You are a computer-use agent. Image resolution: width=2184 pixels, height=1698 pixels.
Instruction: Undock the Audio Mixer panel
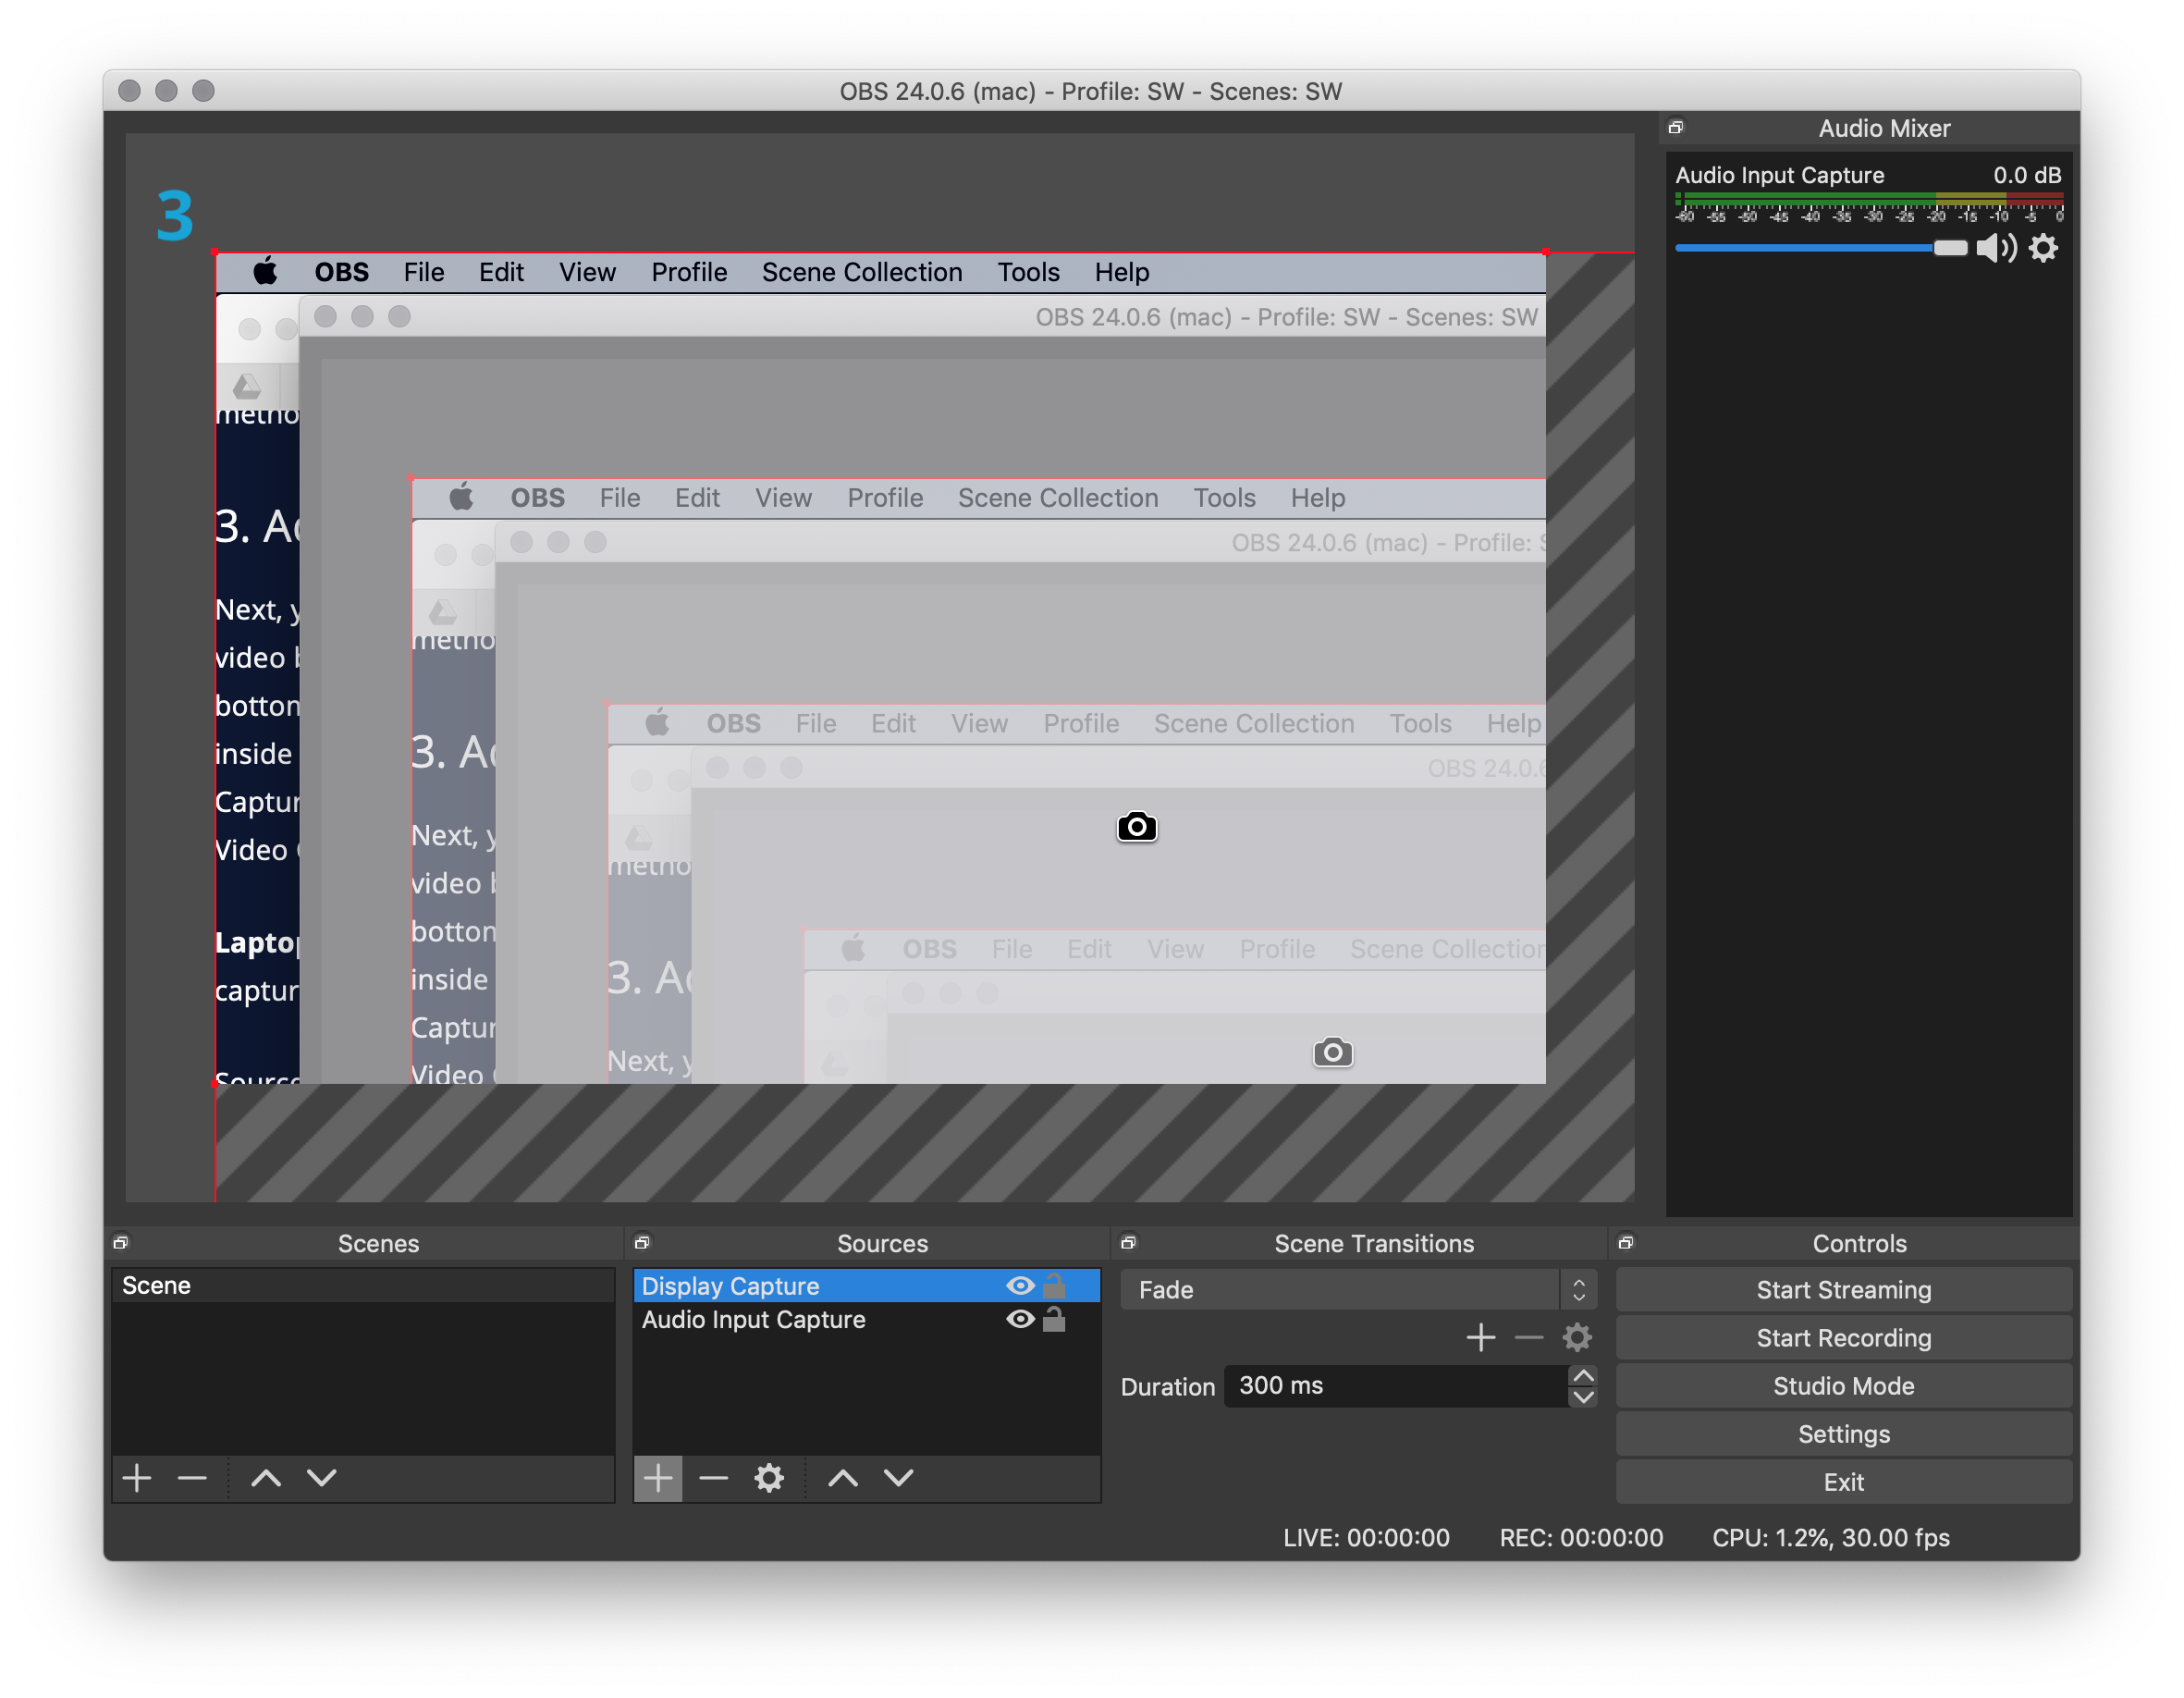click(1676, 128)
